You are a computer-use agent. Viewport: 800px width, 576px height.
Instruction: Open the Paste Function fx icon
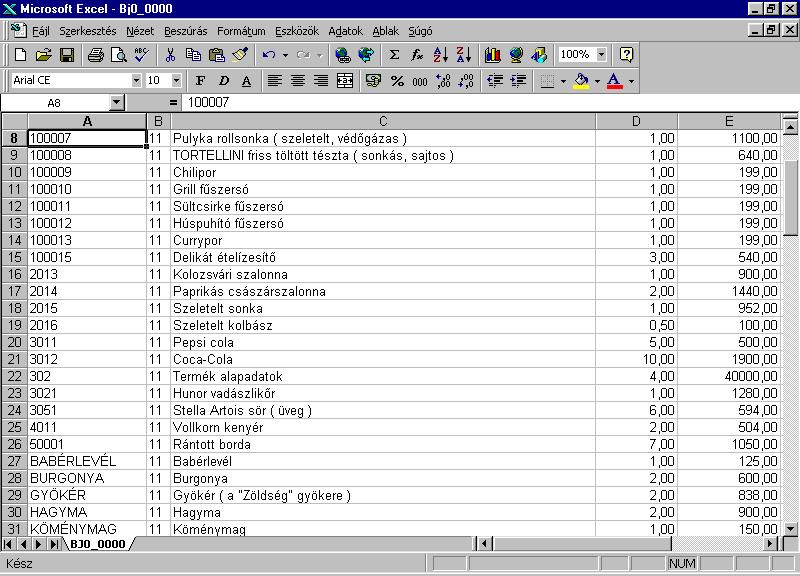pyautogui.click(x=417, y=55)
